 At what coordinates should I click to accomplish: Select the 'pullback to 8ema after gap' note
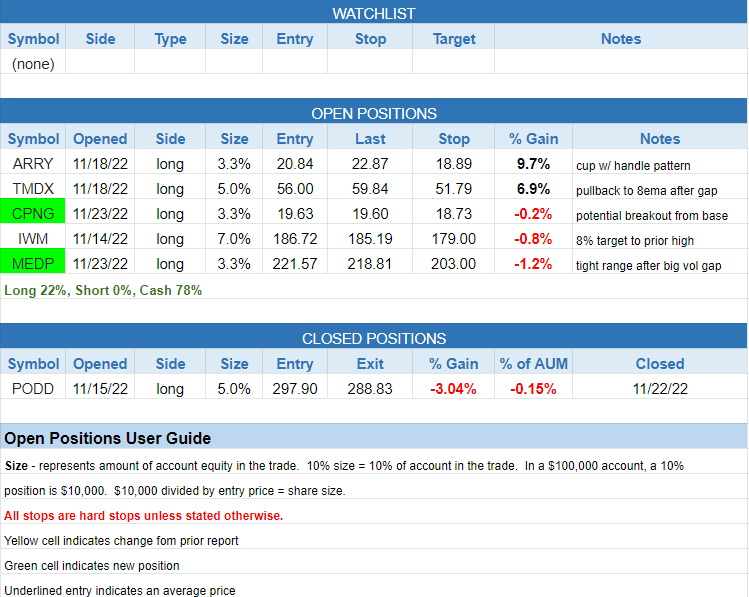coord(647,191)
